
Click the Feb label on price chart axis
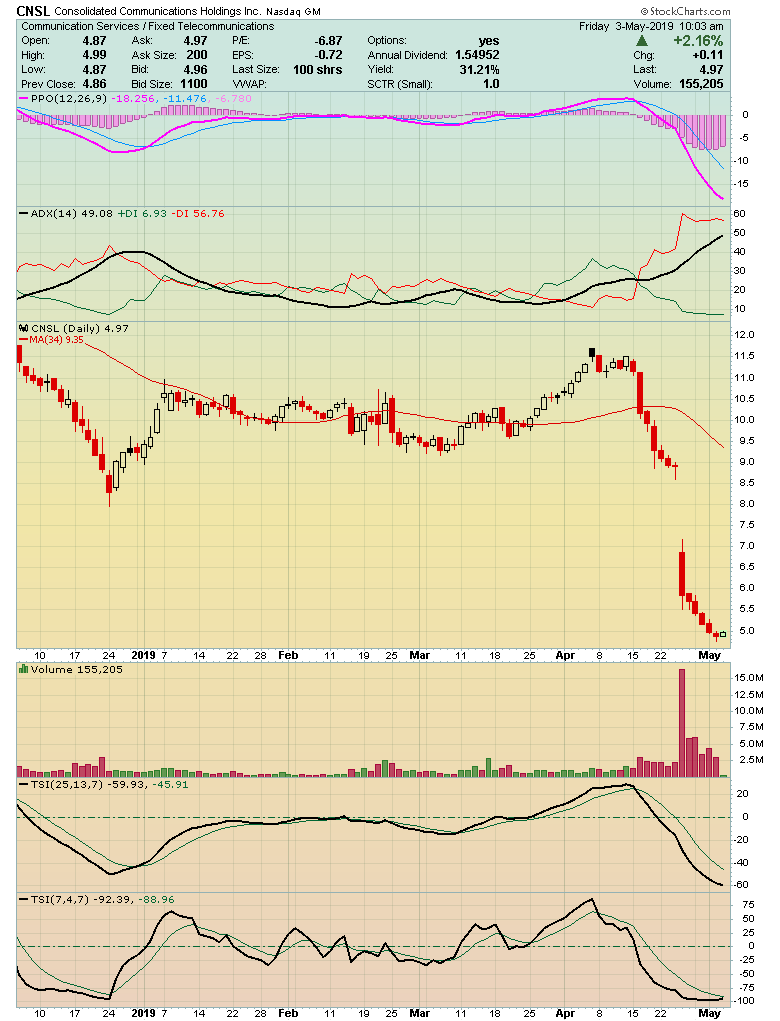(288, 655)
